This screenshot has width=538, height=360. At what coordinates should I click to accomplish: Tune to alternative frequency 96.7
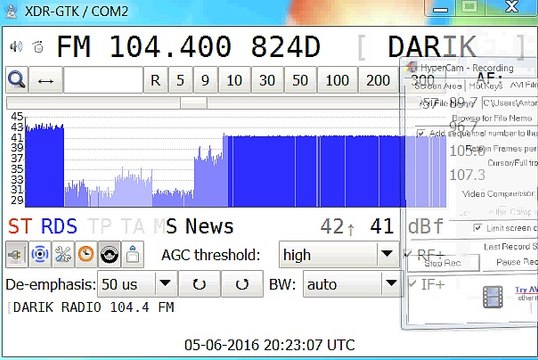tap(464, 126)
